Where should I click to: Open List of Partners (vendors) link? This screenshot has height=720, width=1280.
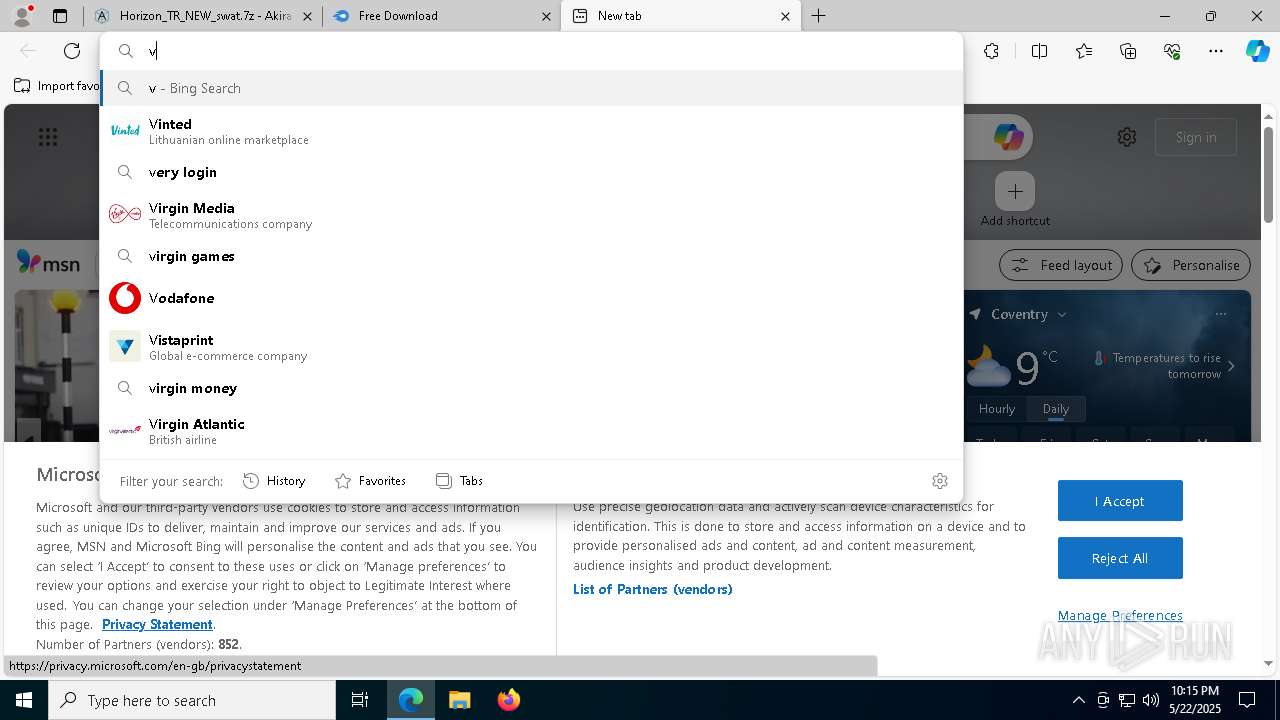653,589
